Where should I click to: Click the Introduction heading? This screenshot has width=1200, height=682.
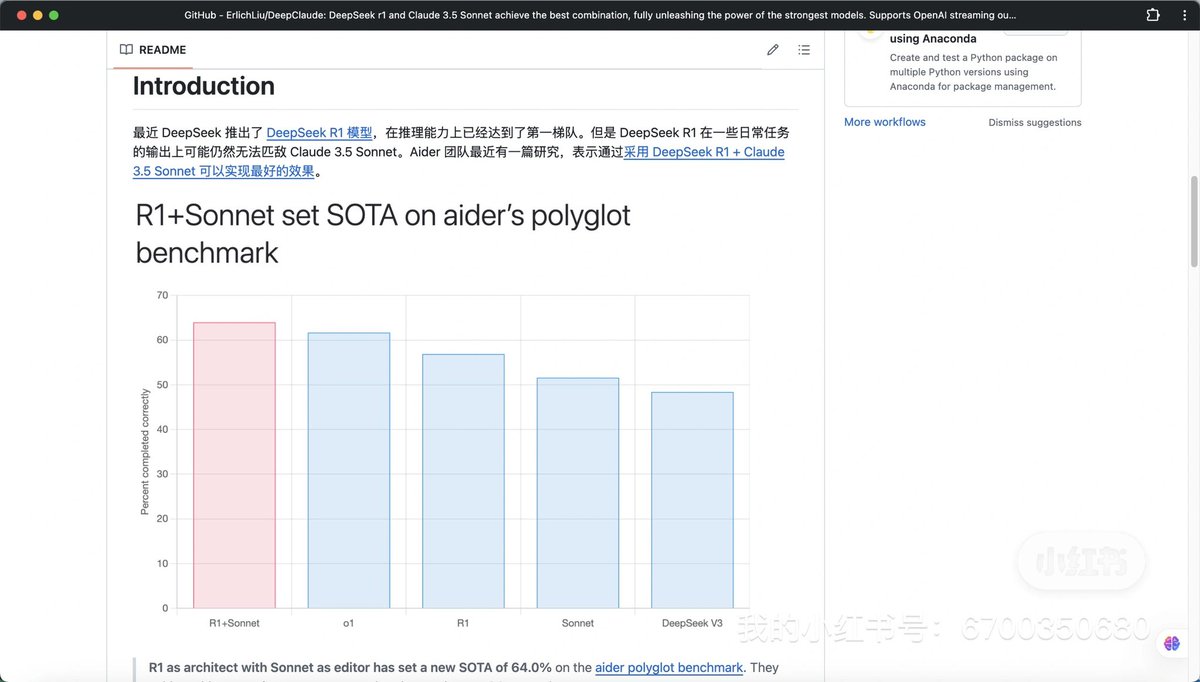204,86
